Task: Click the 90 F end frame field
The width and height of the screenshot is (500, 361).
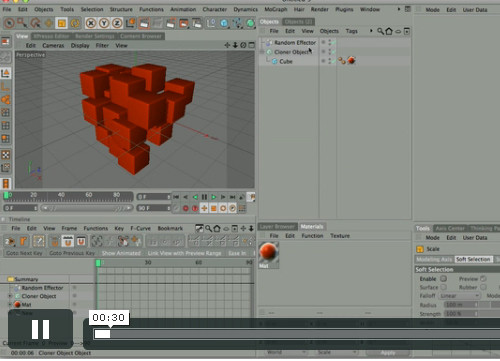Action: click(x=153, y=208)
